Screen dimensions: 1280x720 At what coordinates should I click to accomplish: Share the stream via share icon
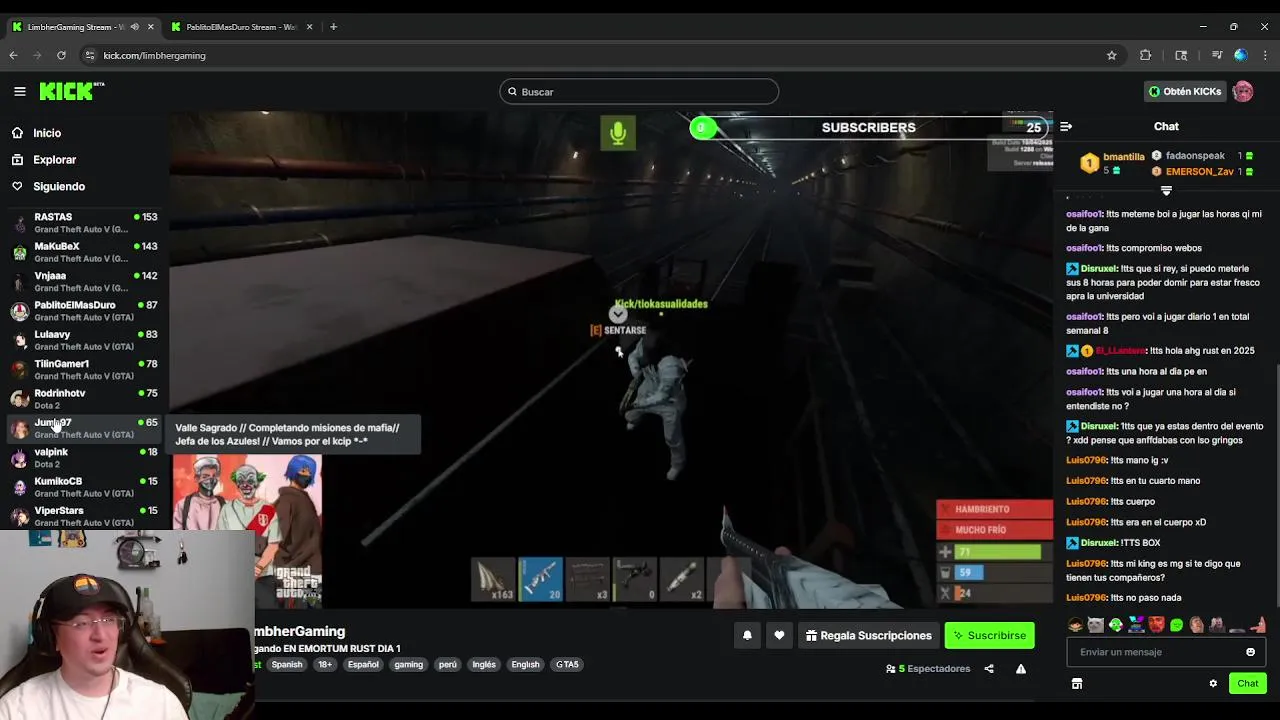pyautogui.click(x=989, y=669)
